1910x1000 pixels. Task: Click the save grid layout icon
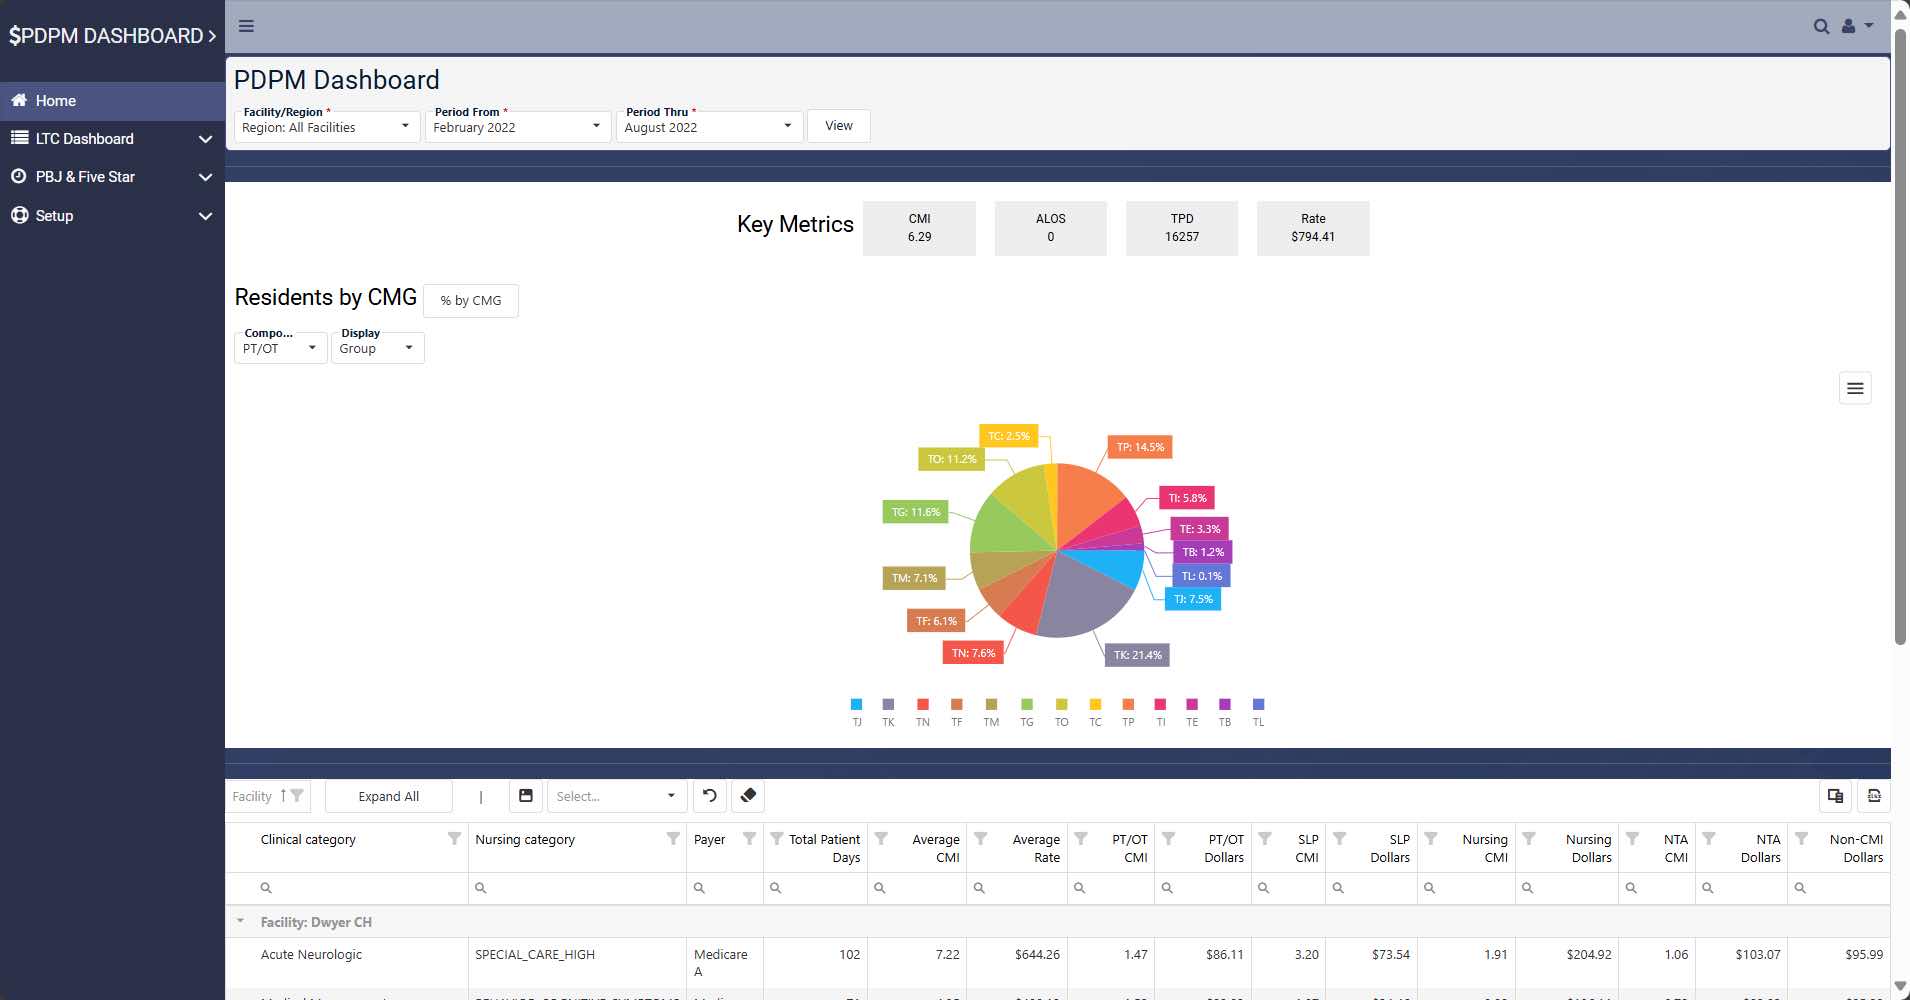tap(526, 796)
